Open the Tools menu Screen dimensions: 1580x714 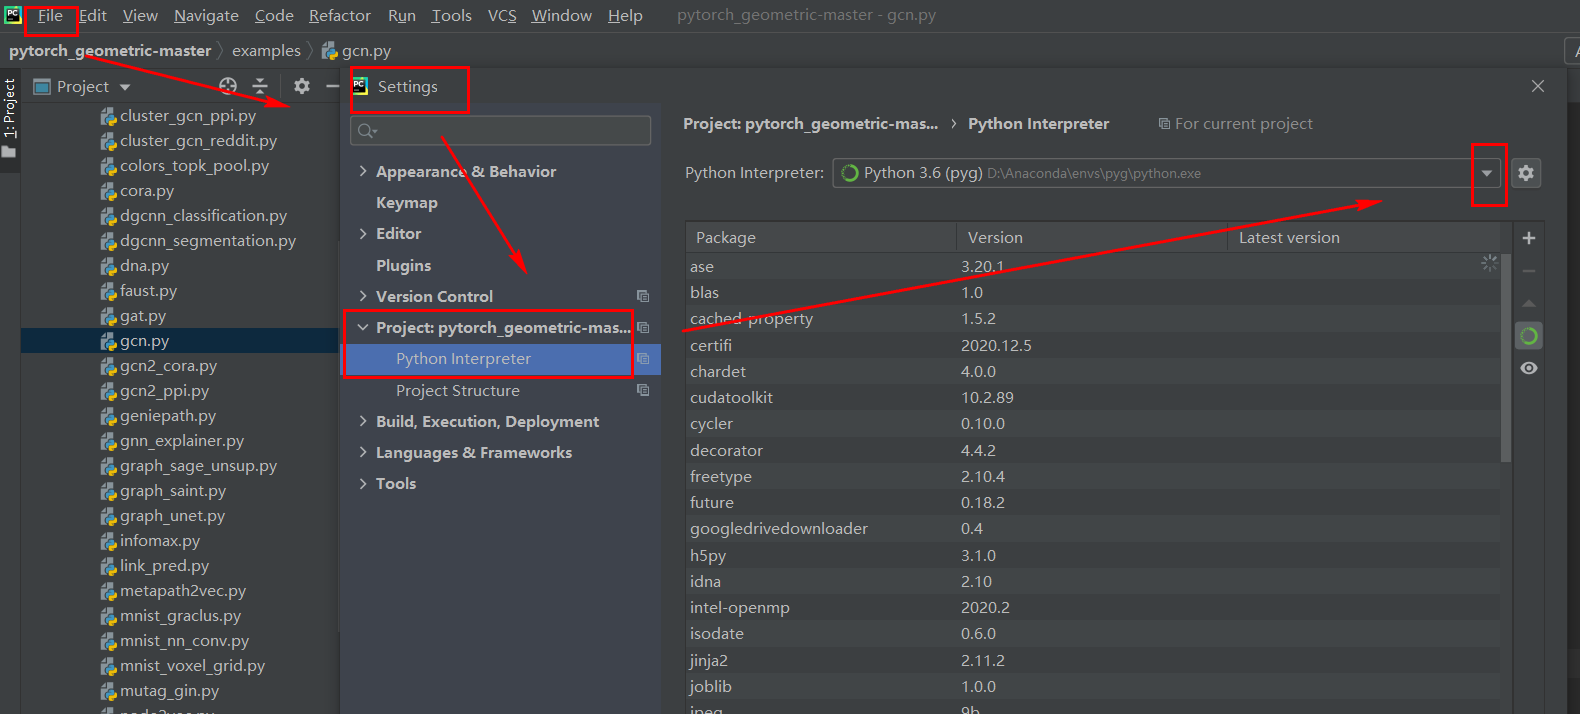pyautogui.click(x=451, y=16)
